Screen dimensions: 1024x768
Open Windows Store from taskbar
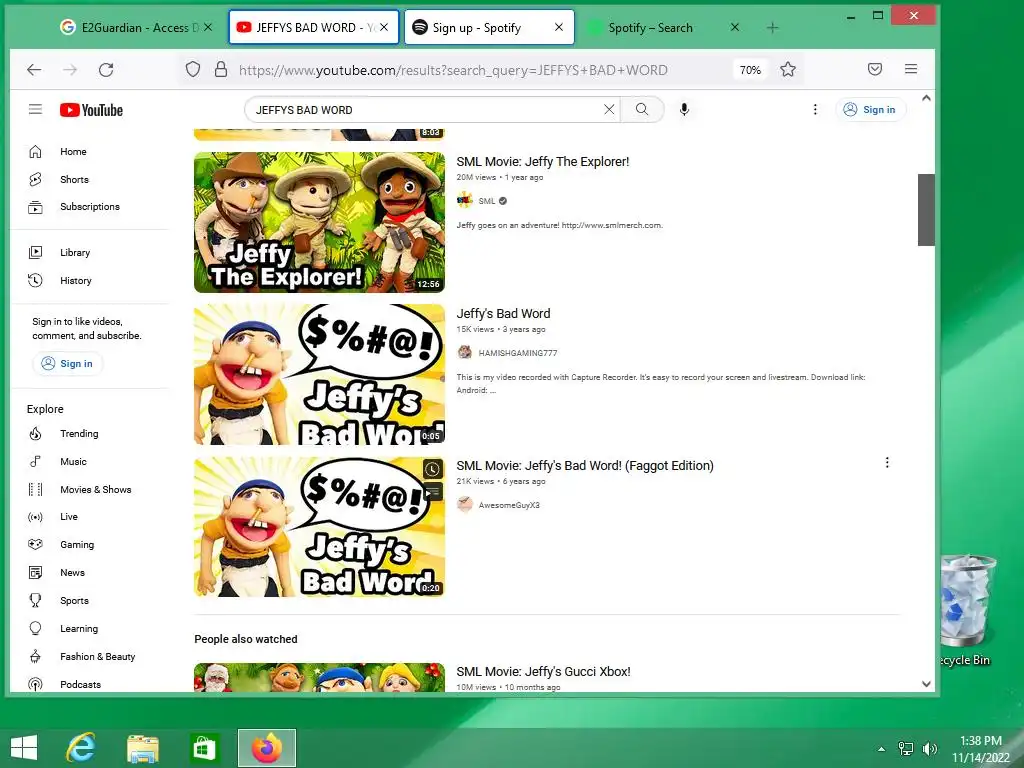coord(203,748)
